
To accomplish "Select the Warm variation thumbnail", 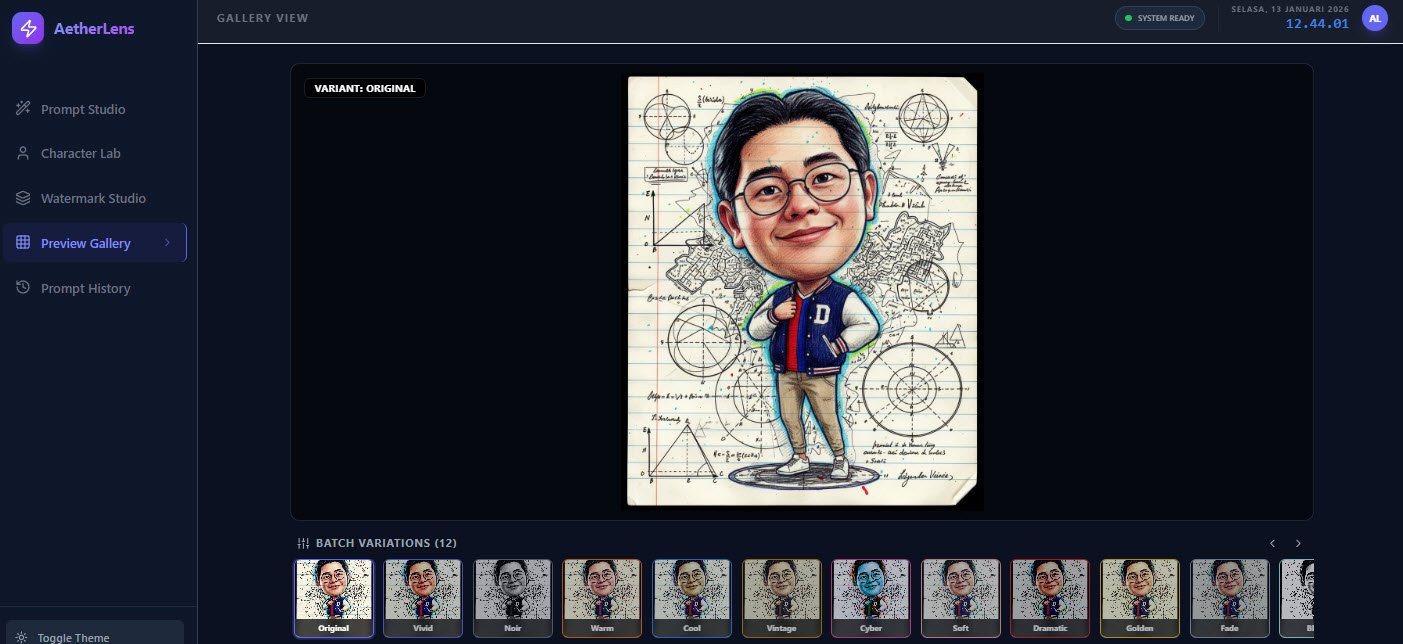I will 602,598.
